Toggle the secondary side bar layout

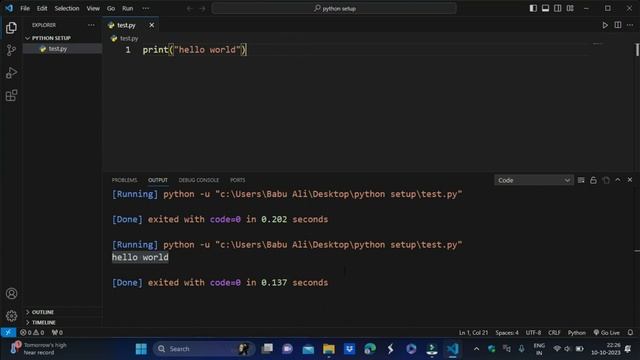click(x=558, y=8)
